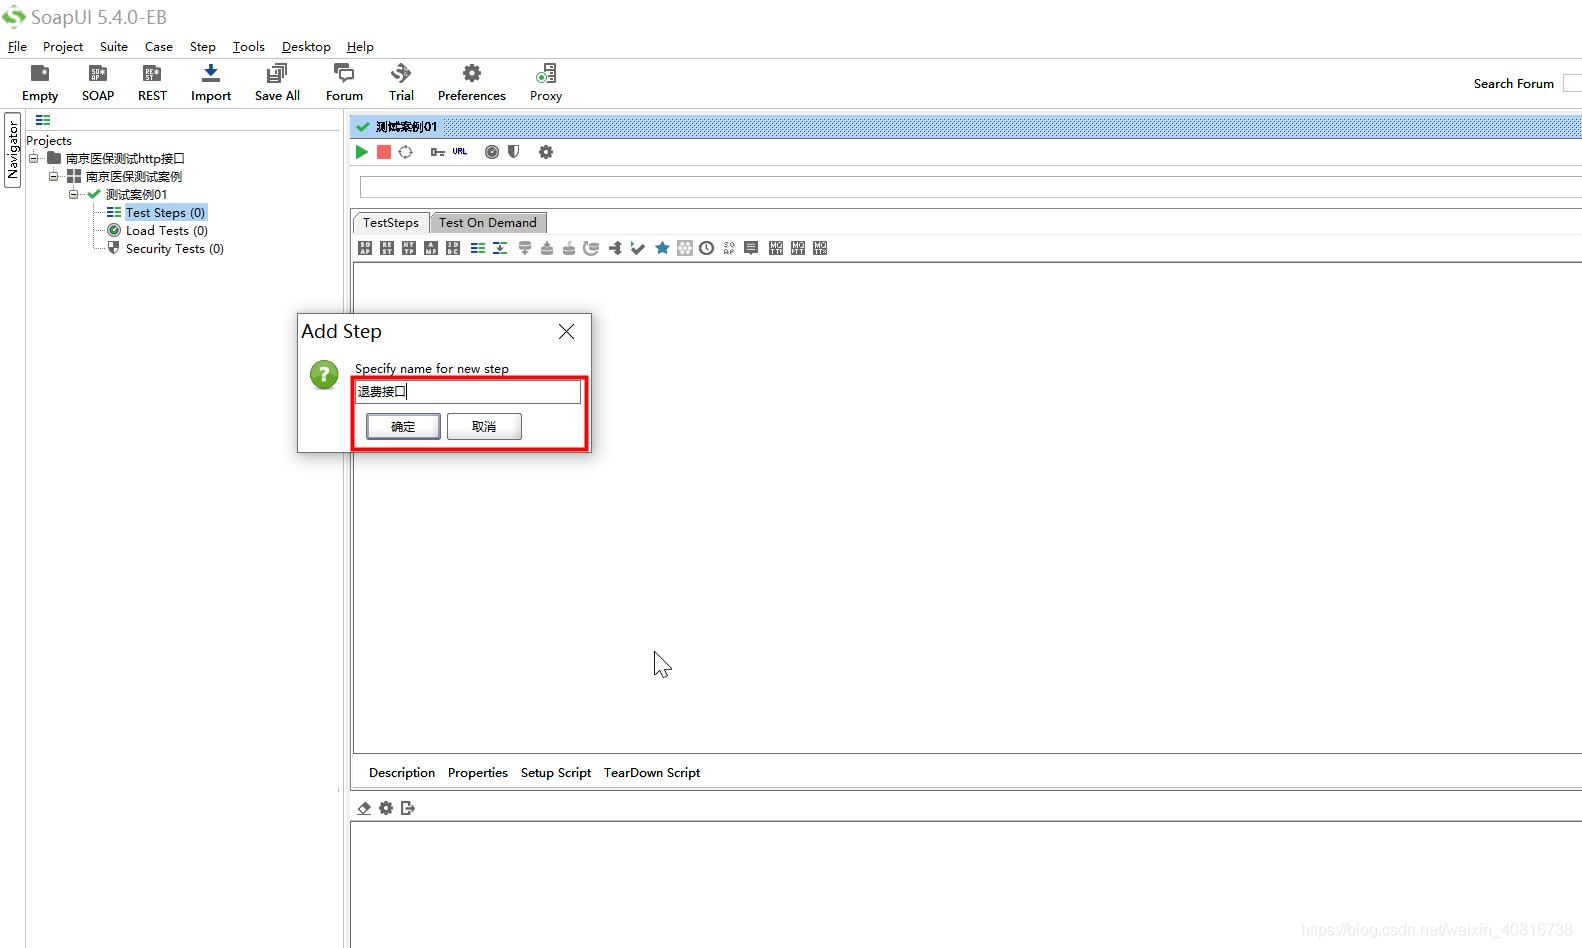
Task: Add an AMF request test step
Action: pos(431,248)
